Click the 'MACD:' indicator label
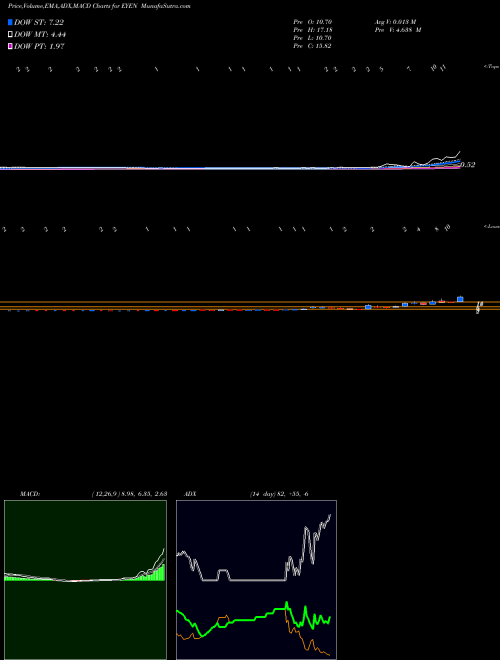Screen dimensions: 500x660 (x=30, y=494)
